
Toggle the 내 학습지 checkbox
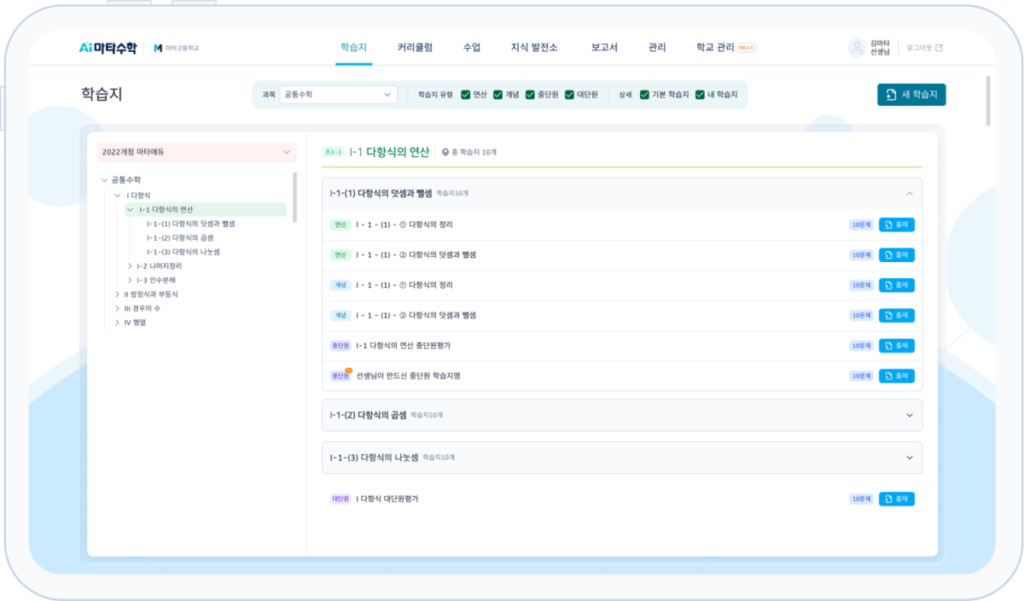tap(699, 95)
